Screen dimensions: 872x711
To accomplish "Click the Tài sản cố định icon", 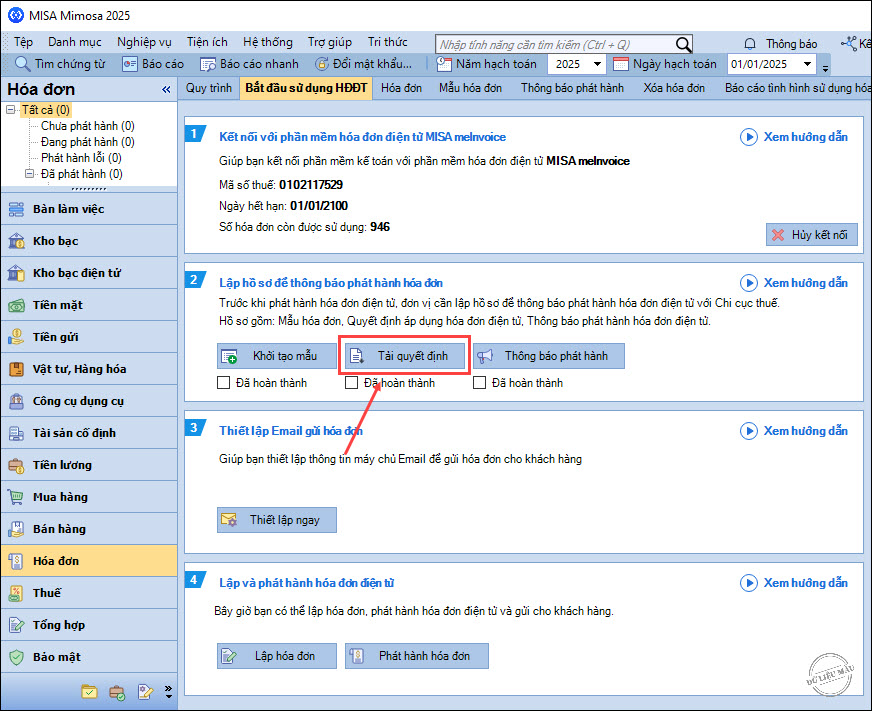I will tap(16, 433).
